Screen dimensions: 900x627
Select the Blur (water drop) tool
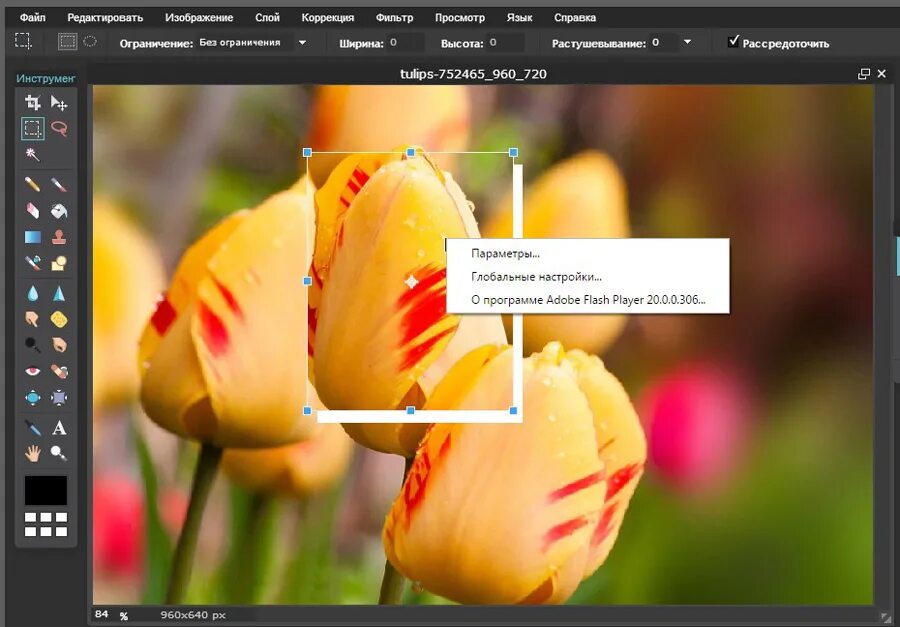point(33,293)
